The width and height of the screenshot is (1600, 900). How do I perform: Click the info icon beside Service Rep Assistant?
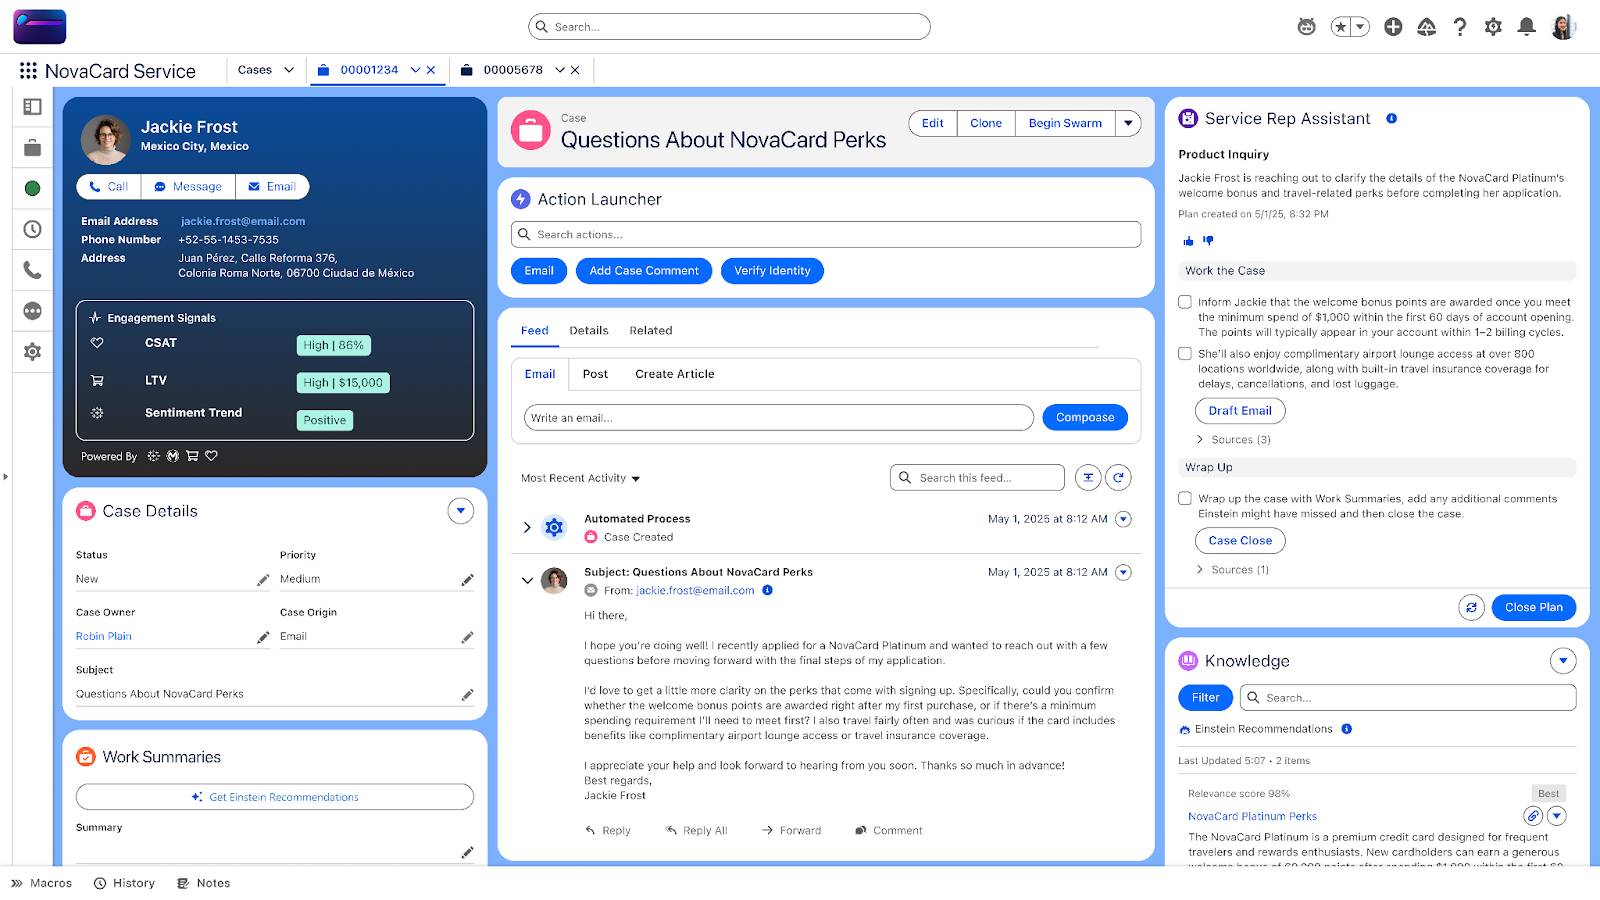(x=1391, y=118)
